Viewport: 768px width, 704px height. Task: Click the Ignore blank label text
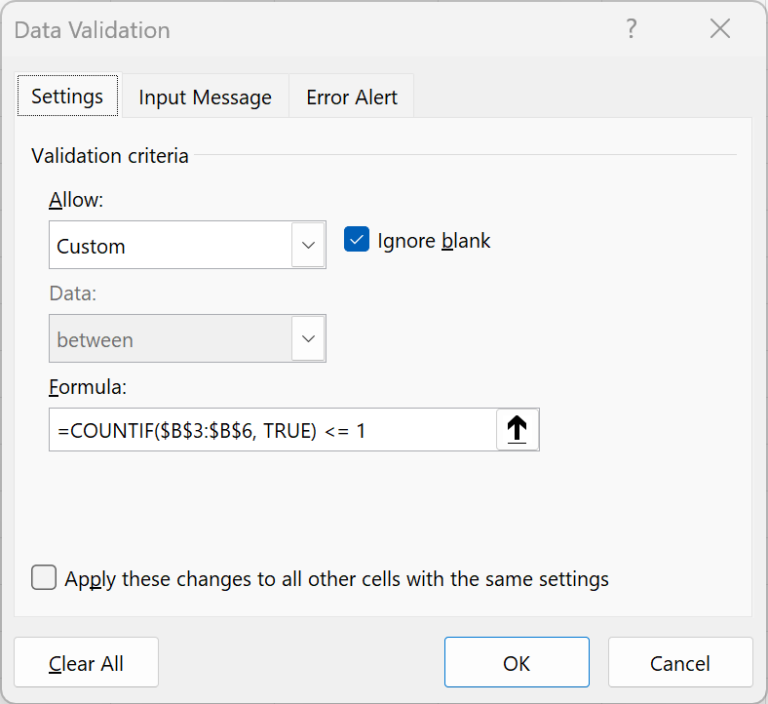[x=434, y=241]
